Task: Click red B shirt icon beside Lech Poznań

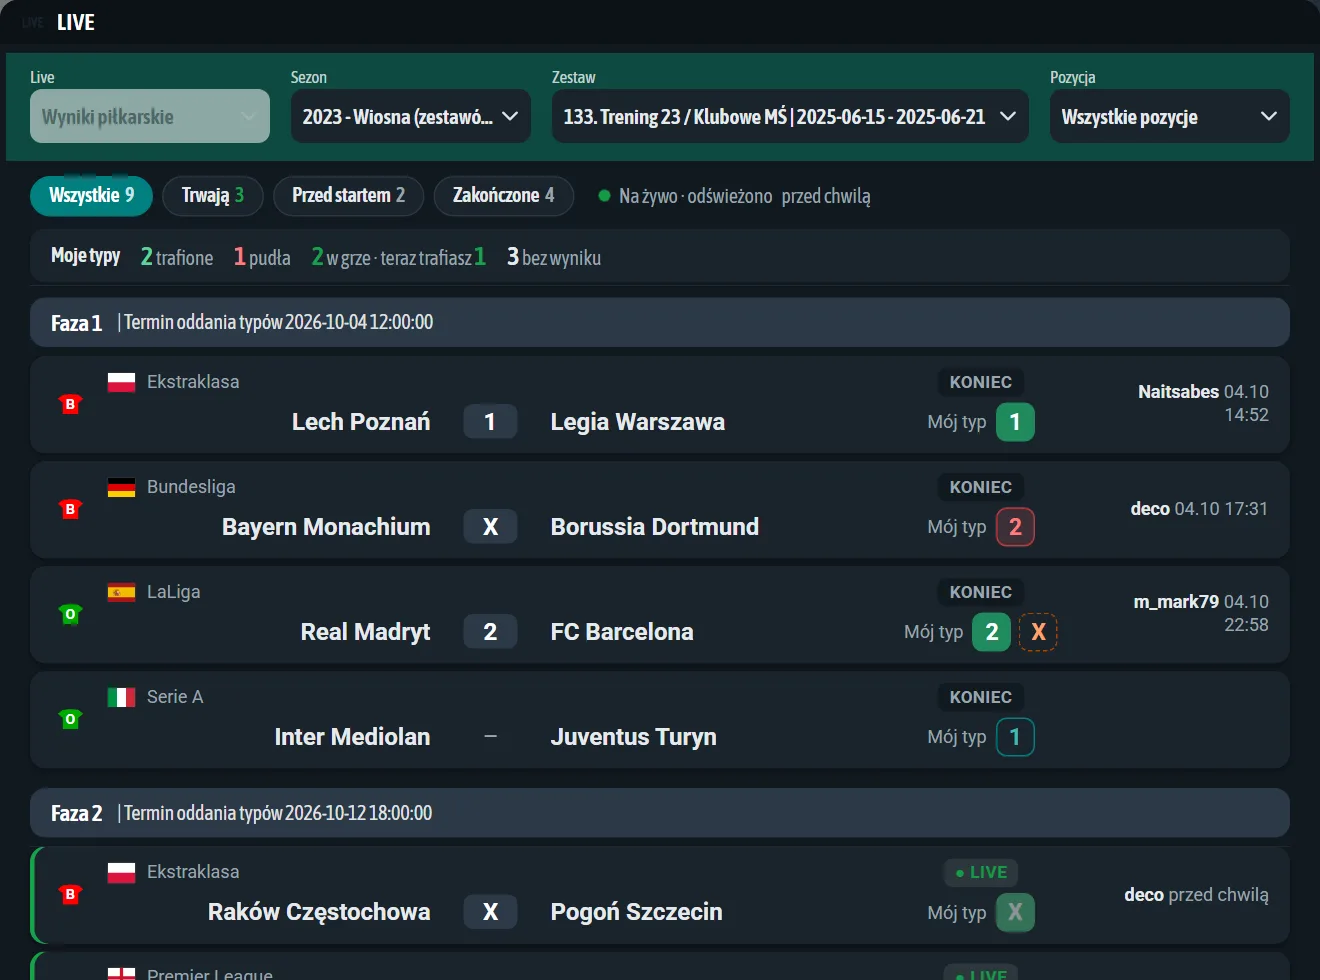Action: coord(70,404)
